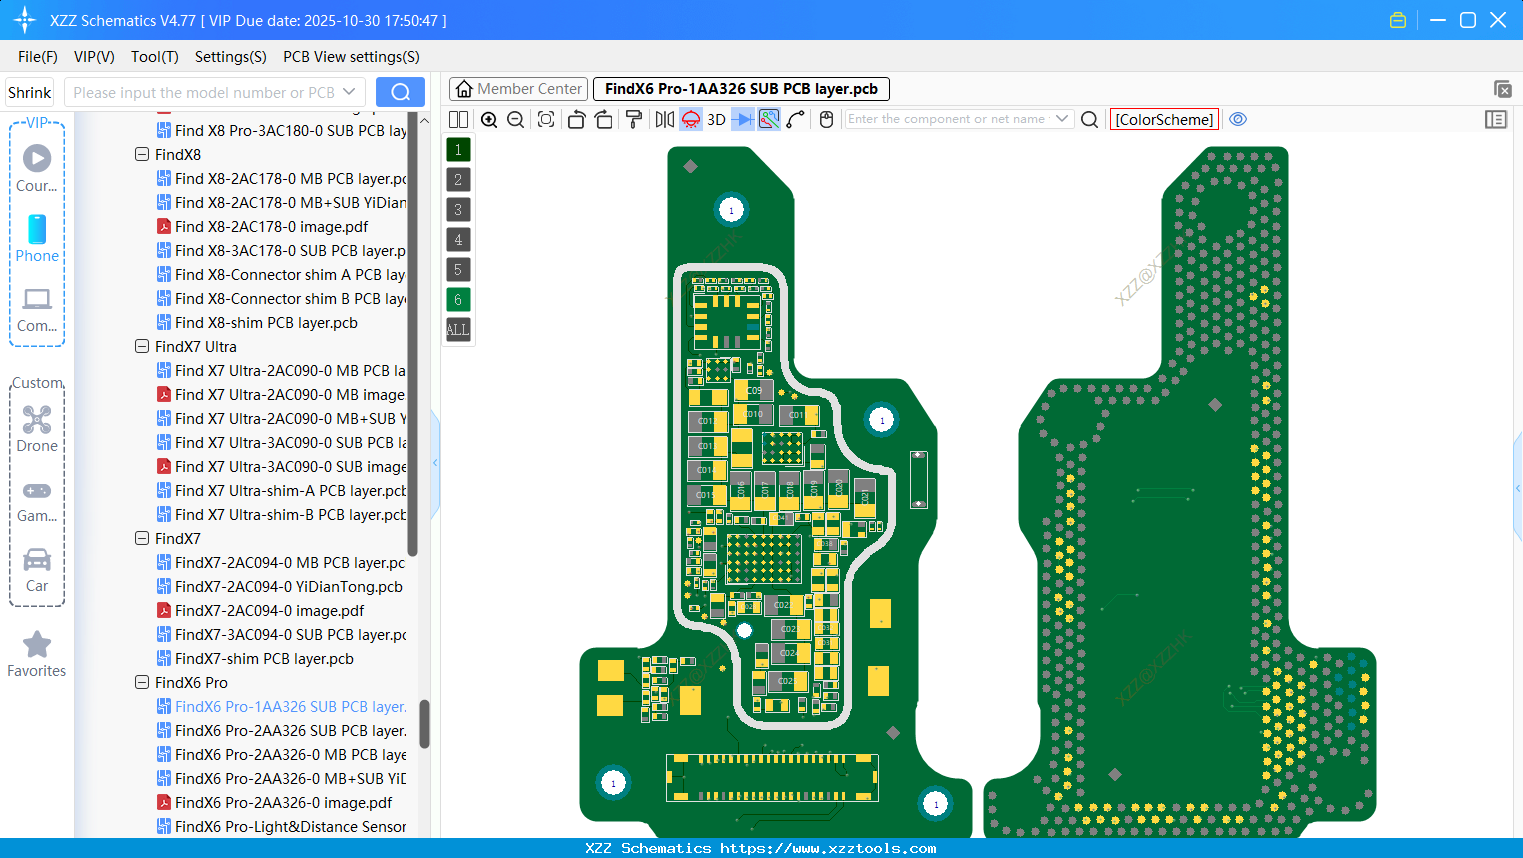Click the ColorScheme button

pyautogui.click(x=1164, y=119)
